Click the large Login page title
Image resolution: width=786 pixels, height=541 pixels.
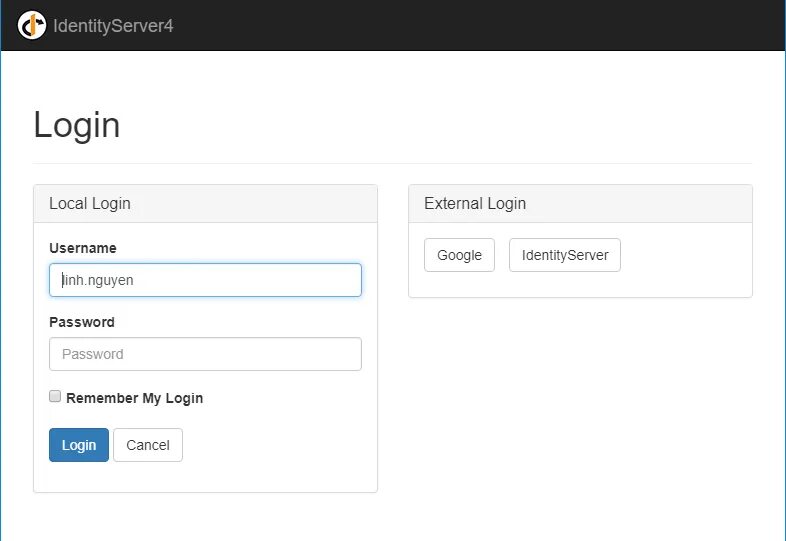76,125
